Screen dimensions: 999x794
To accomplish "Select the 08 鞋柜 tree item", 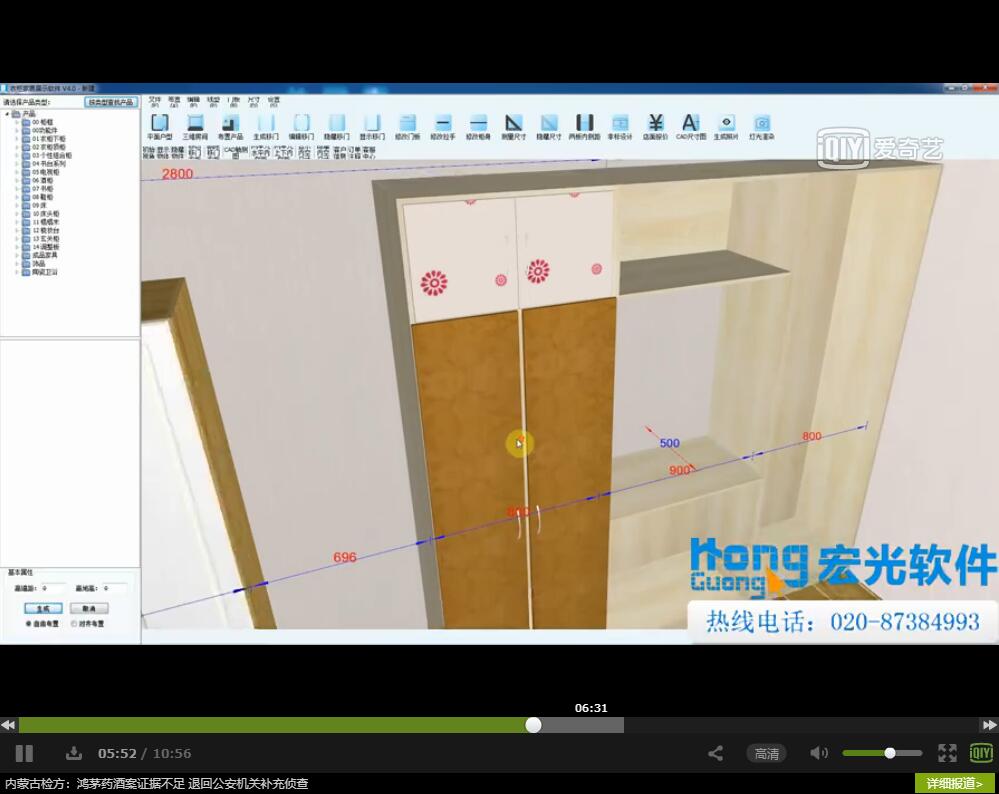I will (x=43, y=198).
